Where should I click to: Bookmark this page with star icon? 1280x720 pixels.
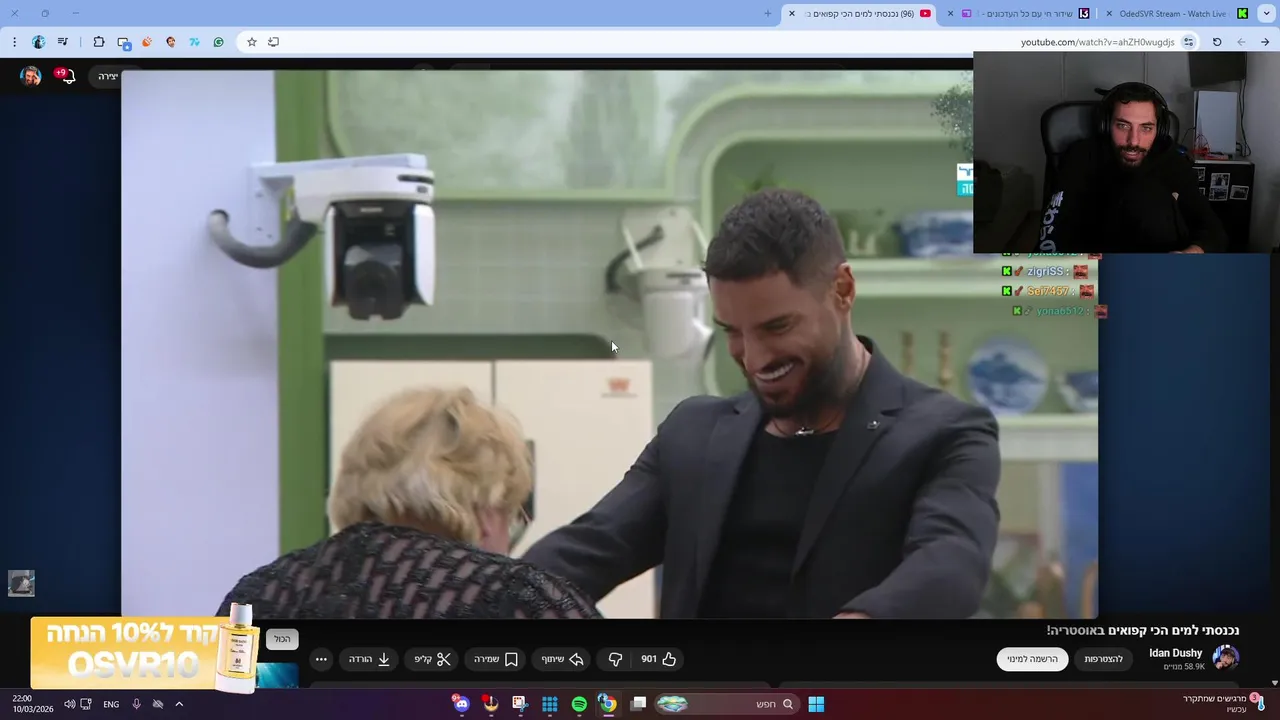click(x=252, y=42)
